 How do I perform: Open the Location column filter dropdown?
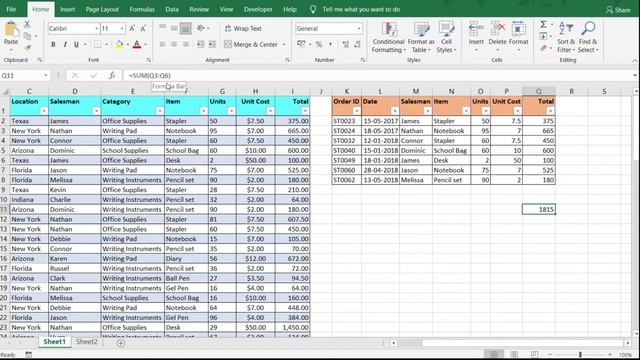(x=44, y=111)
